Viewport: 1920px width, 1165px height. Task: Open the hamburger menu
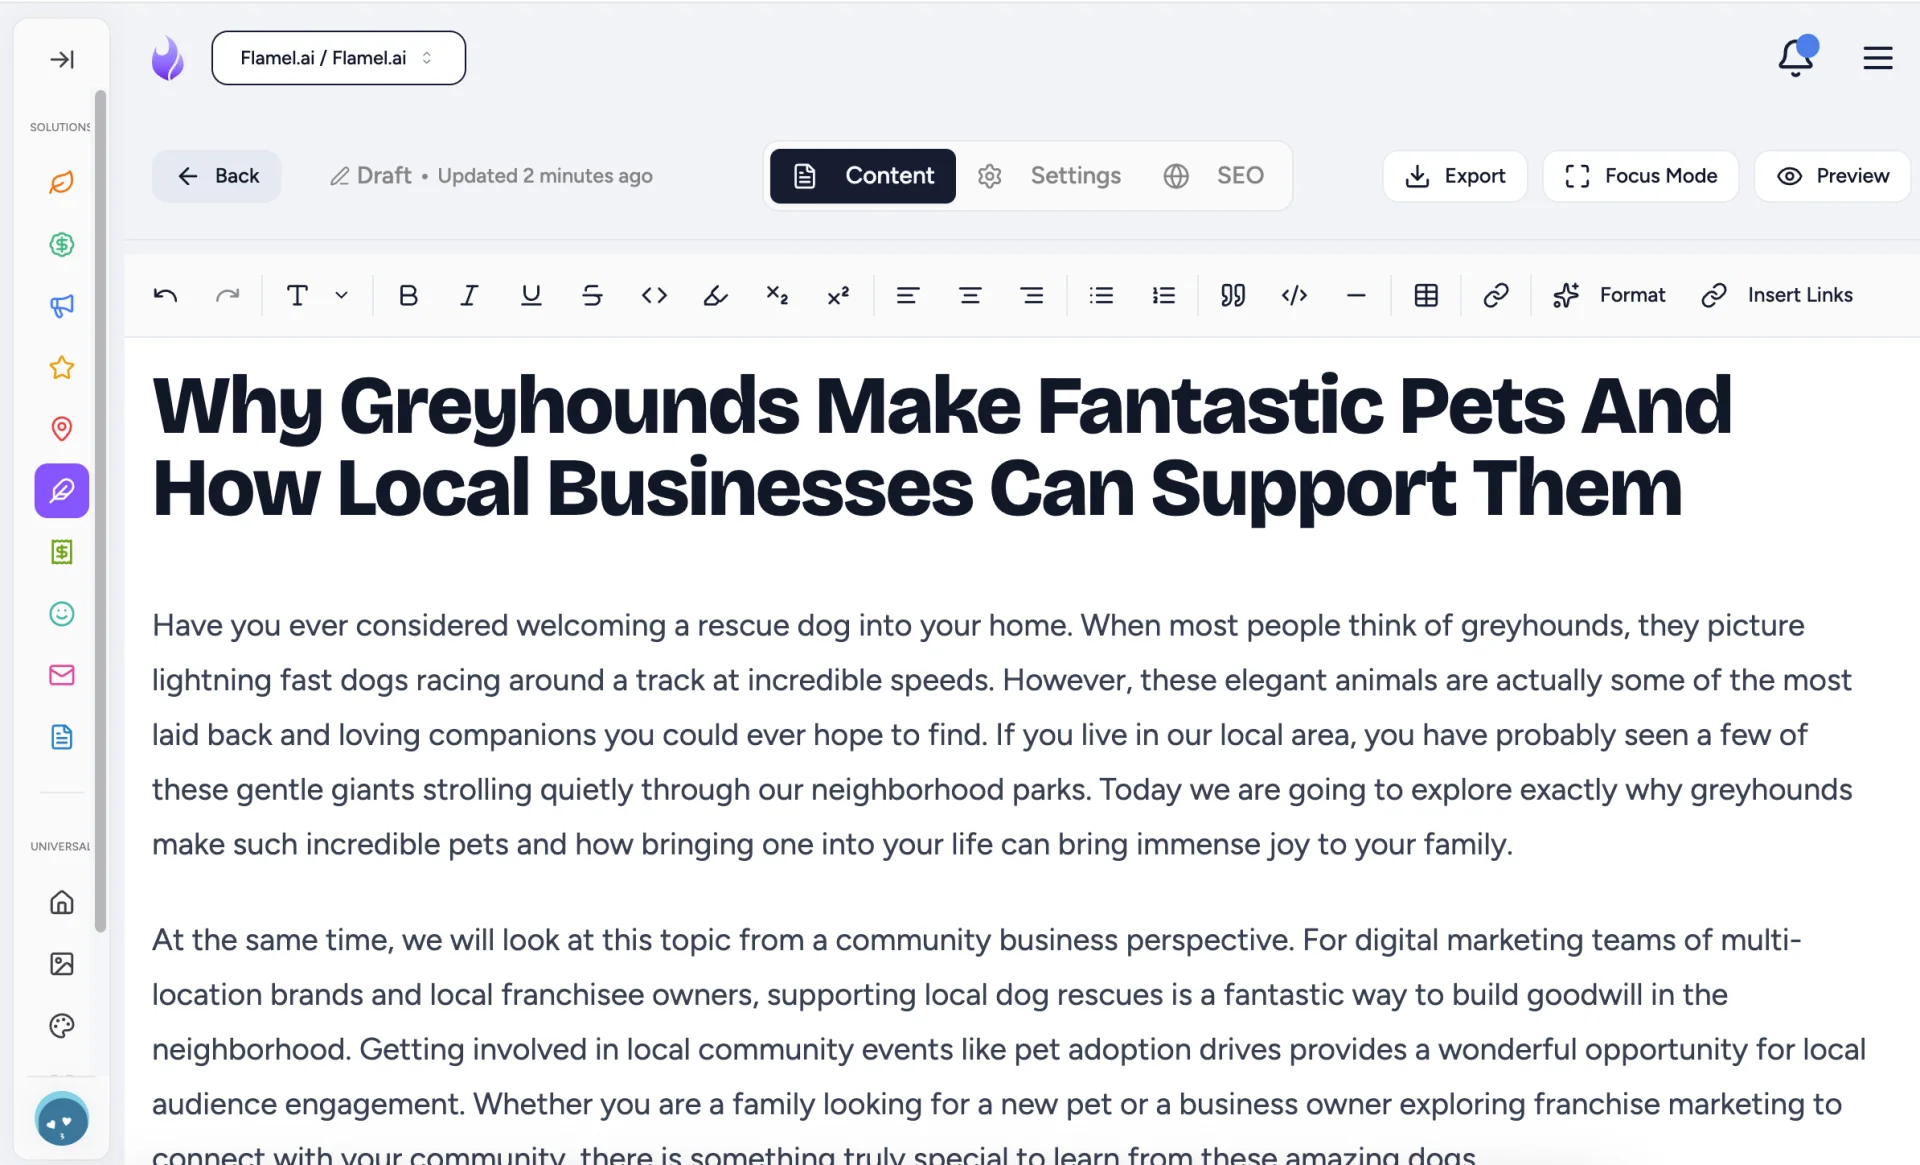[x=1877, y=58]
